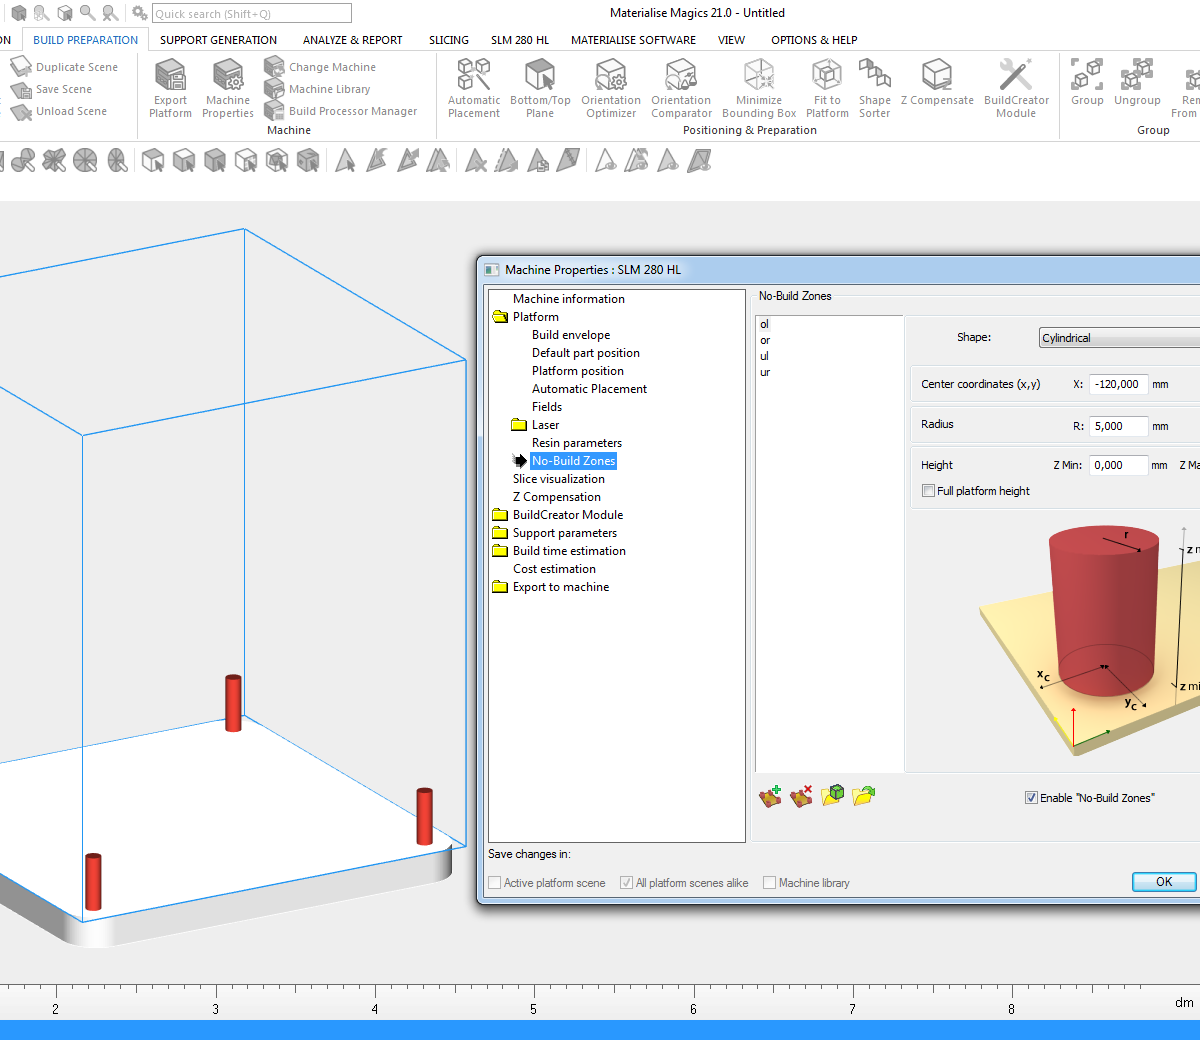Select Default part position item
This screenshot has width=1200, height=1040.
coord(586,353)
